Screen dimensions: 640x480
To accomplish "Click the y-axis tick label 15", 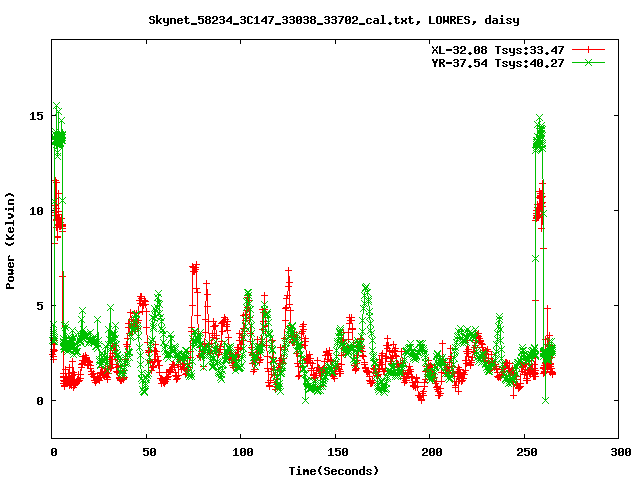I will 36,116.
